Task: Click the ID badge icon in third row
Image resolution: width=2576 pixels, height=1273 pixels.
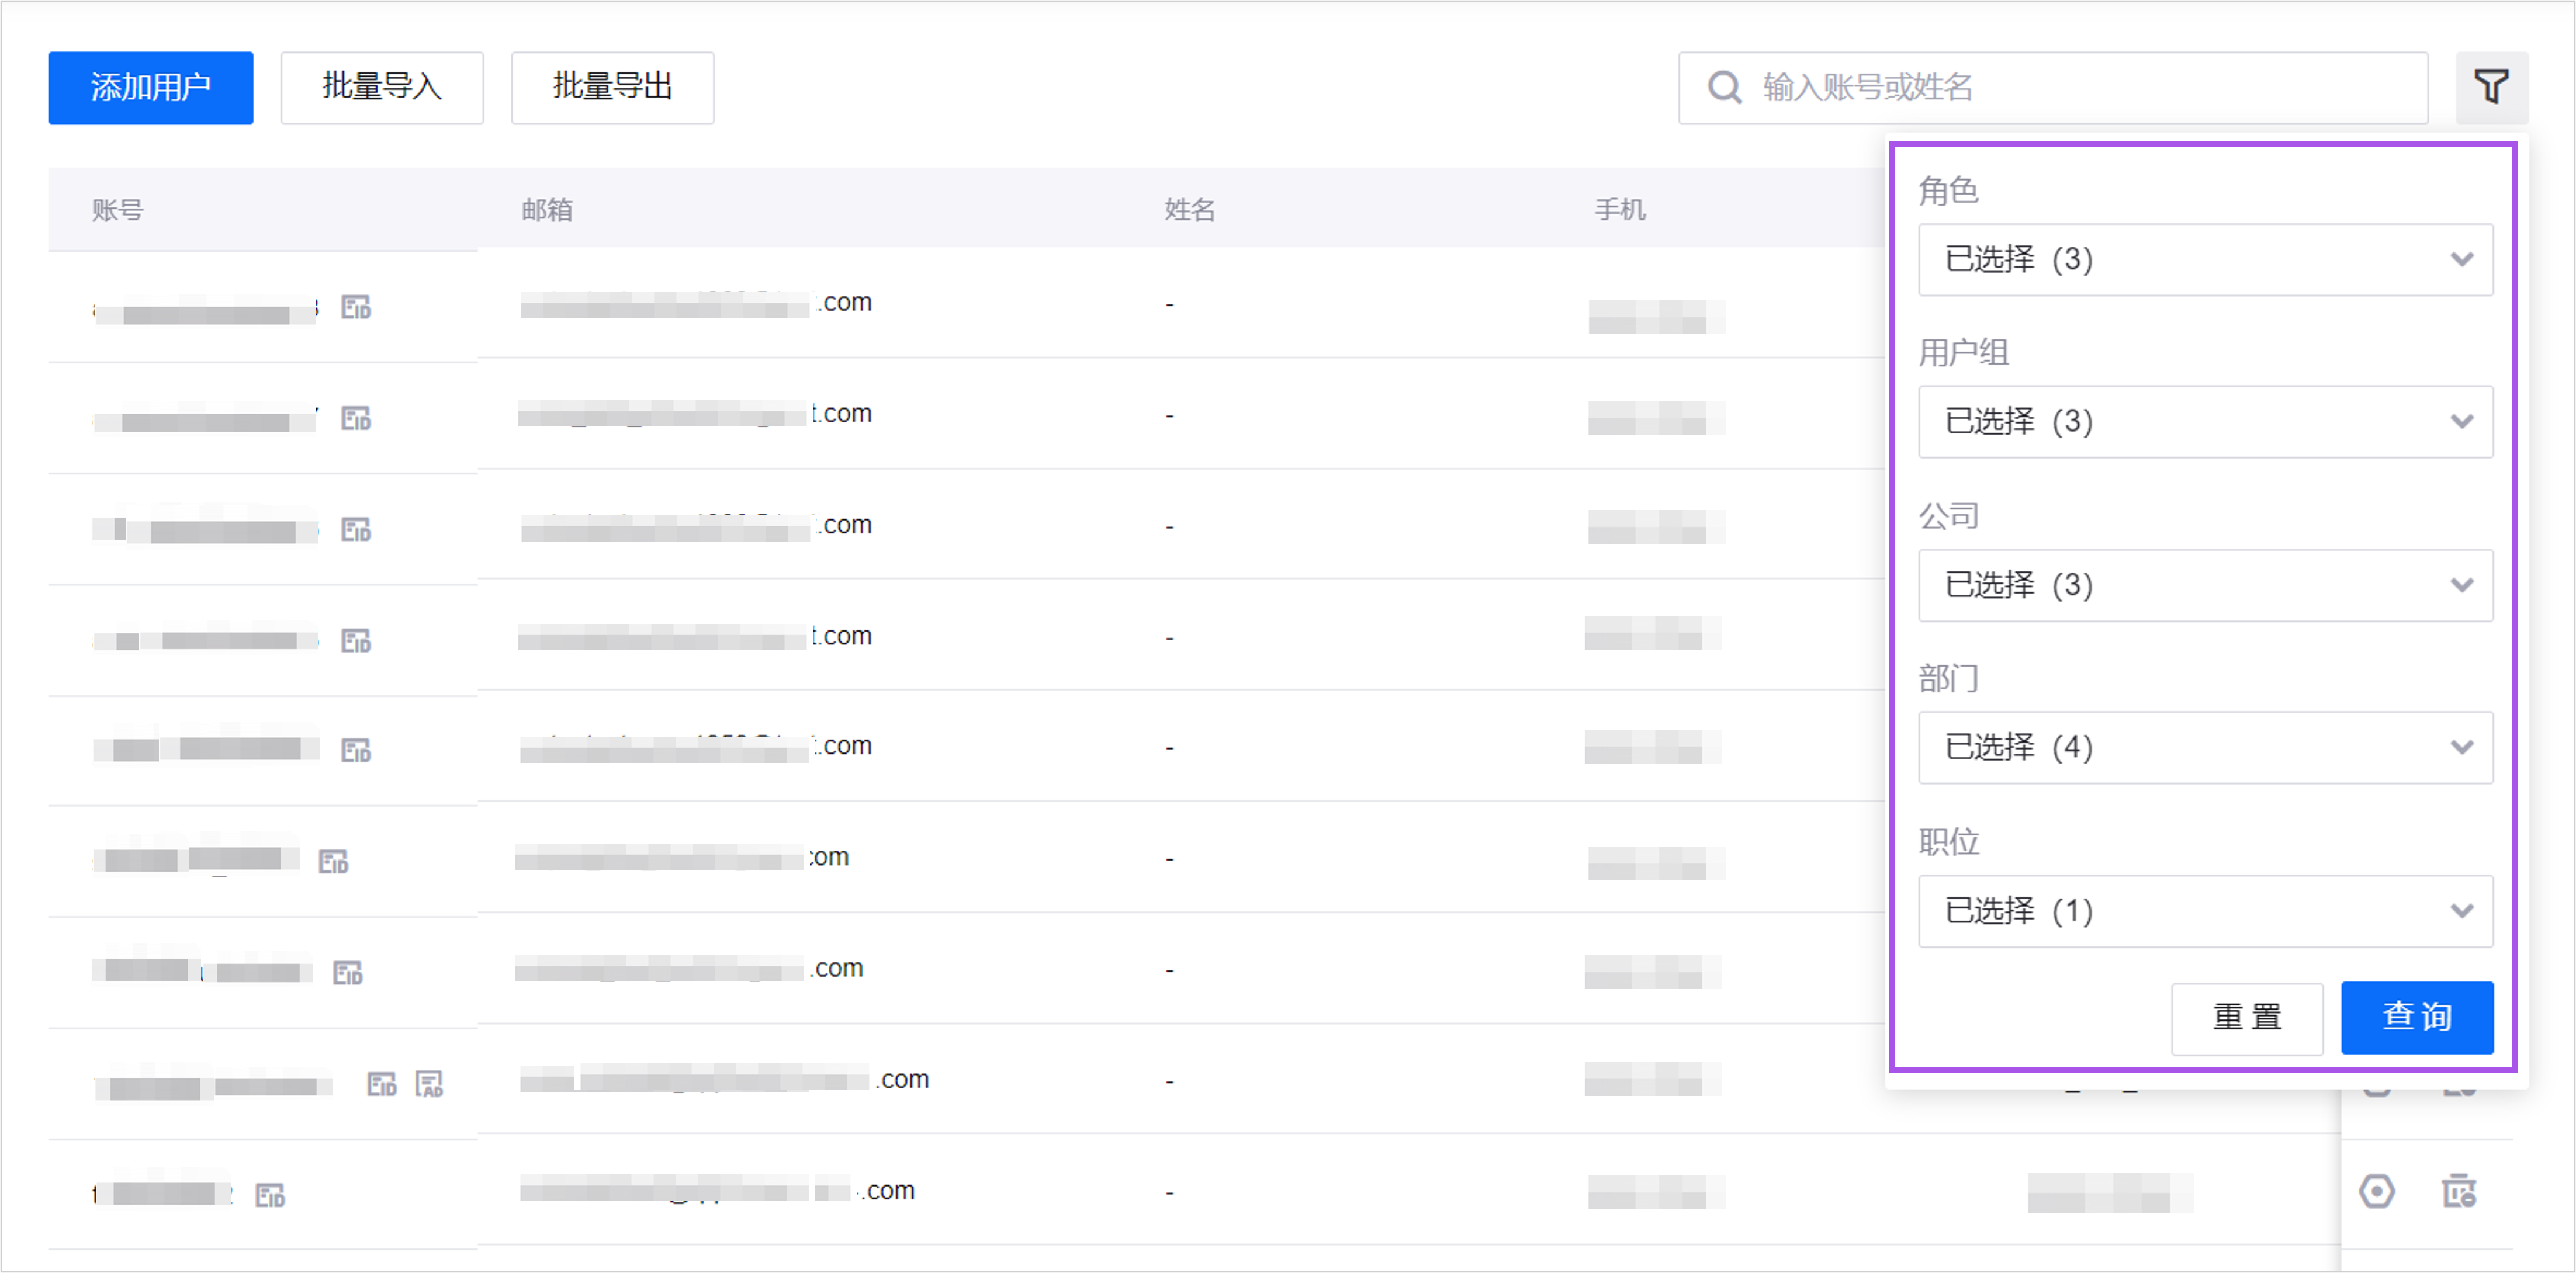Action: click(x=356, y=529)
